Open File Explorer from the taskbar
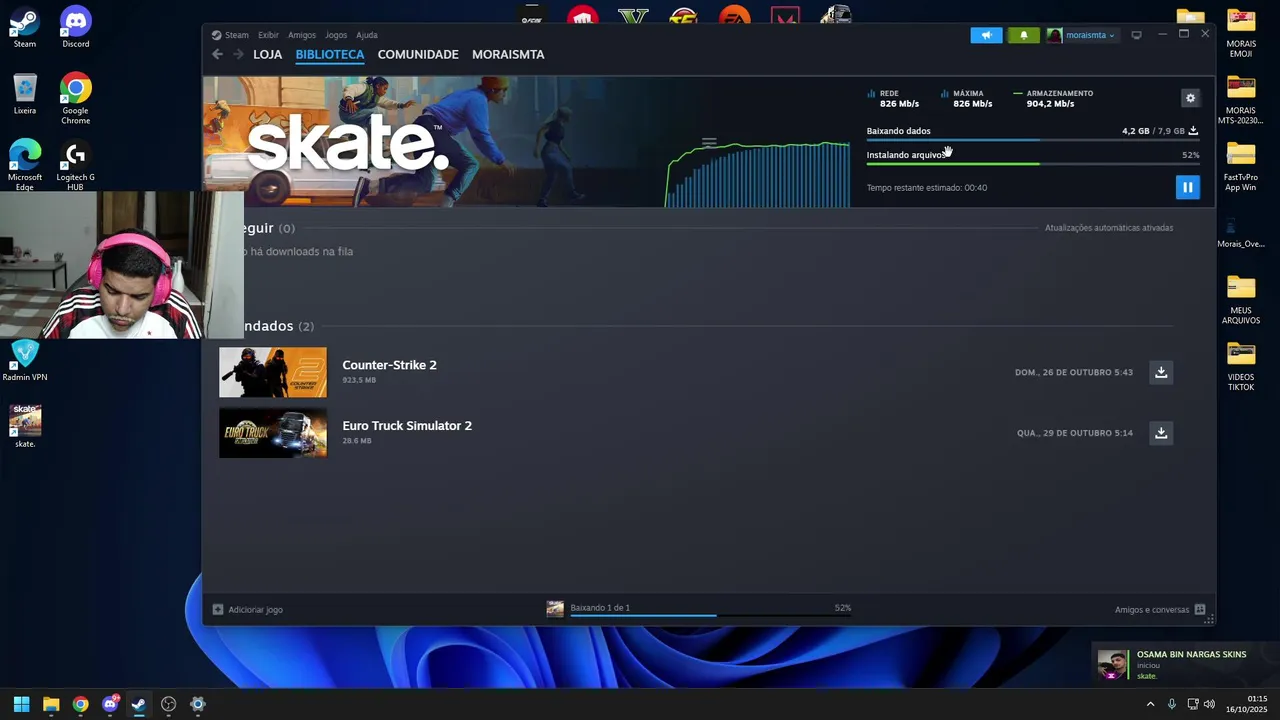The width and height of the screenshot is (1280, 720). (51, 704)
